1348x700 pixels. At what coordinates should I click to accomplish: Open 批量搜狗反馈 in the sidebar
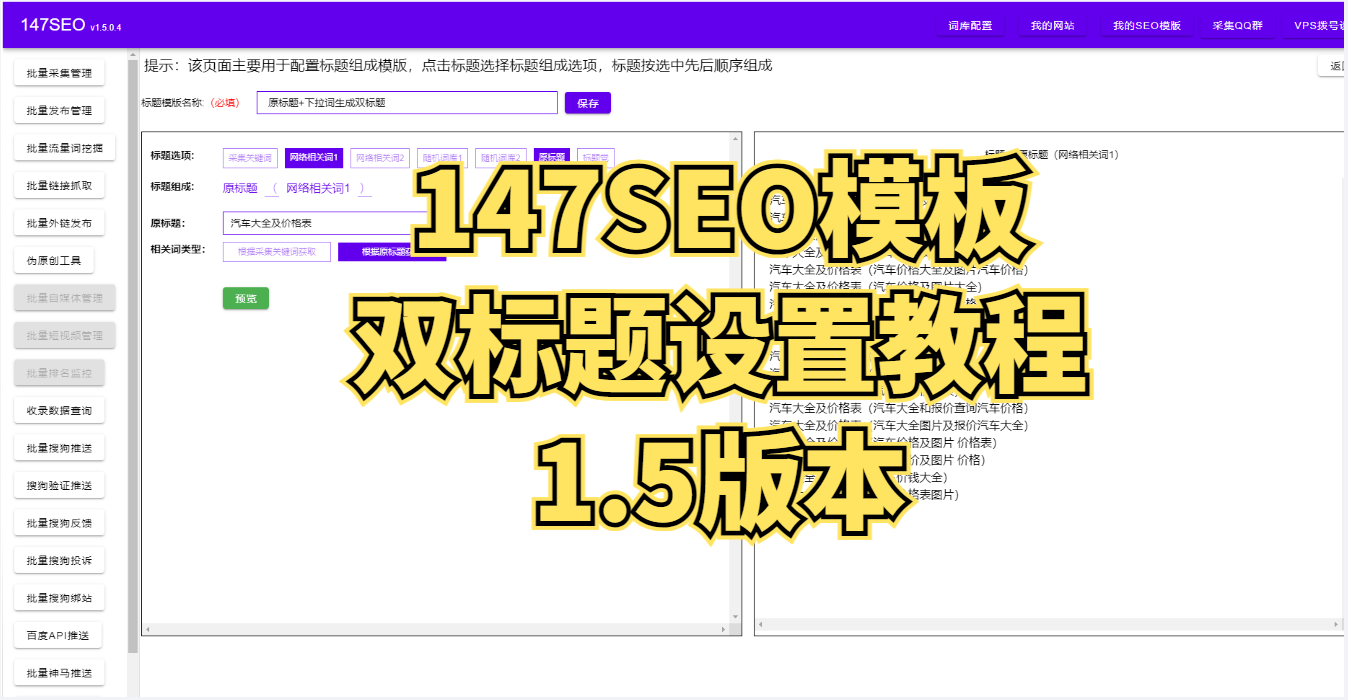59,523
